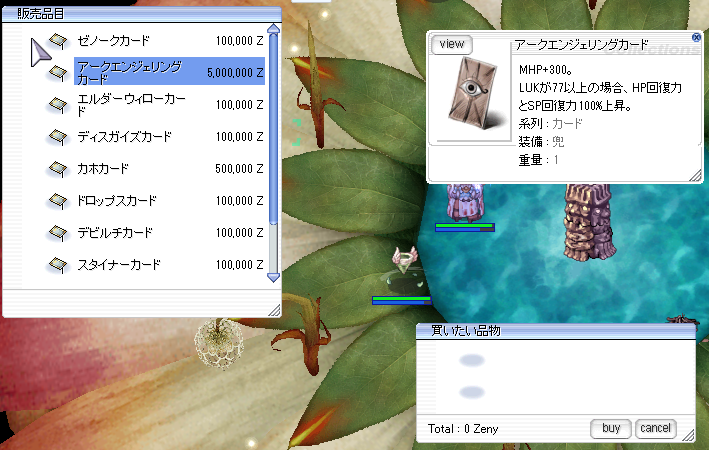Click the resize grip of the shop window

274,310
